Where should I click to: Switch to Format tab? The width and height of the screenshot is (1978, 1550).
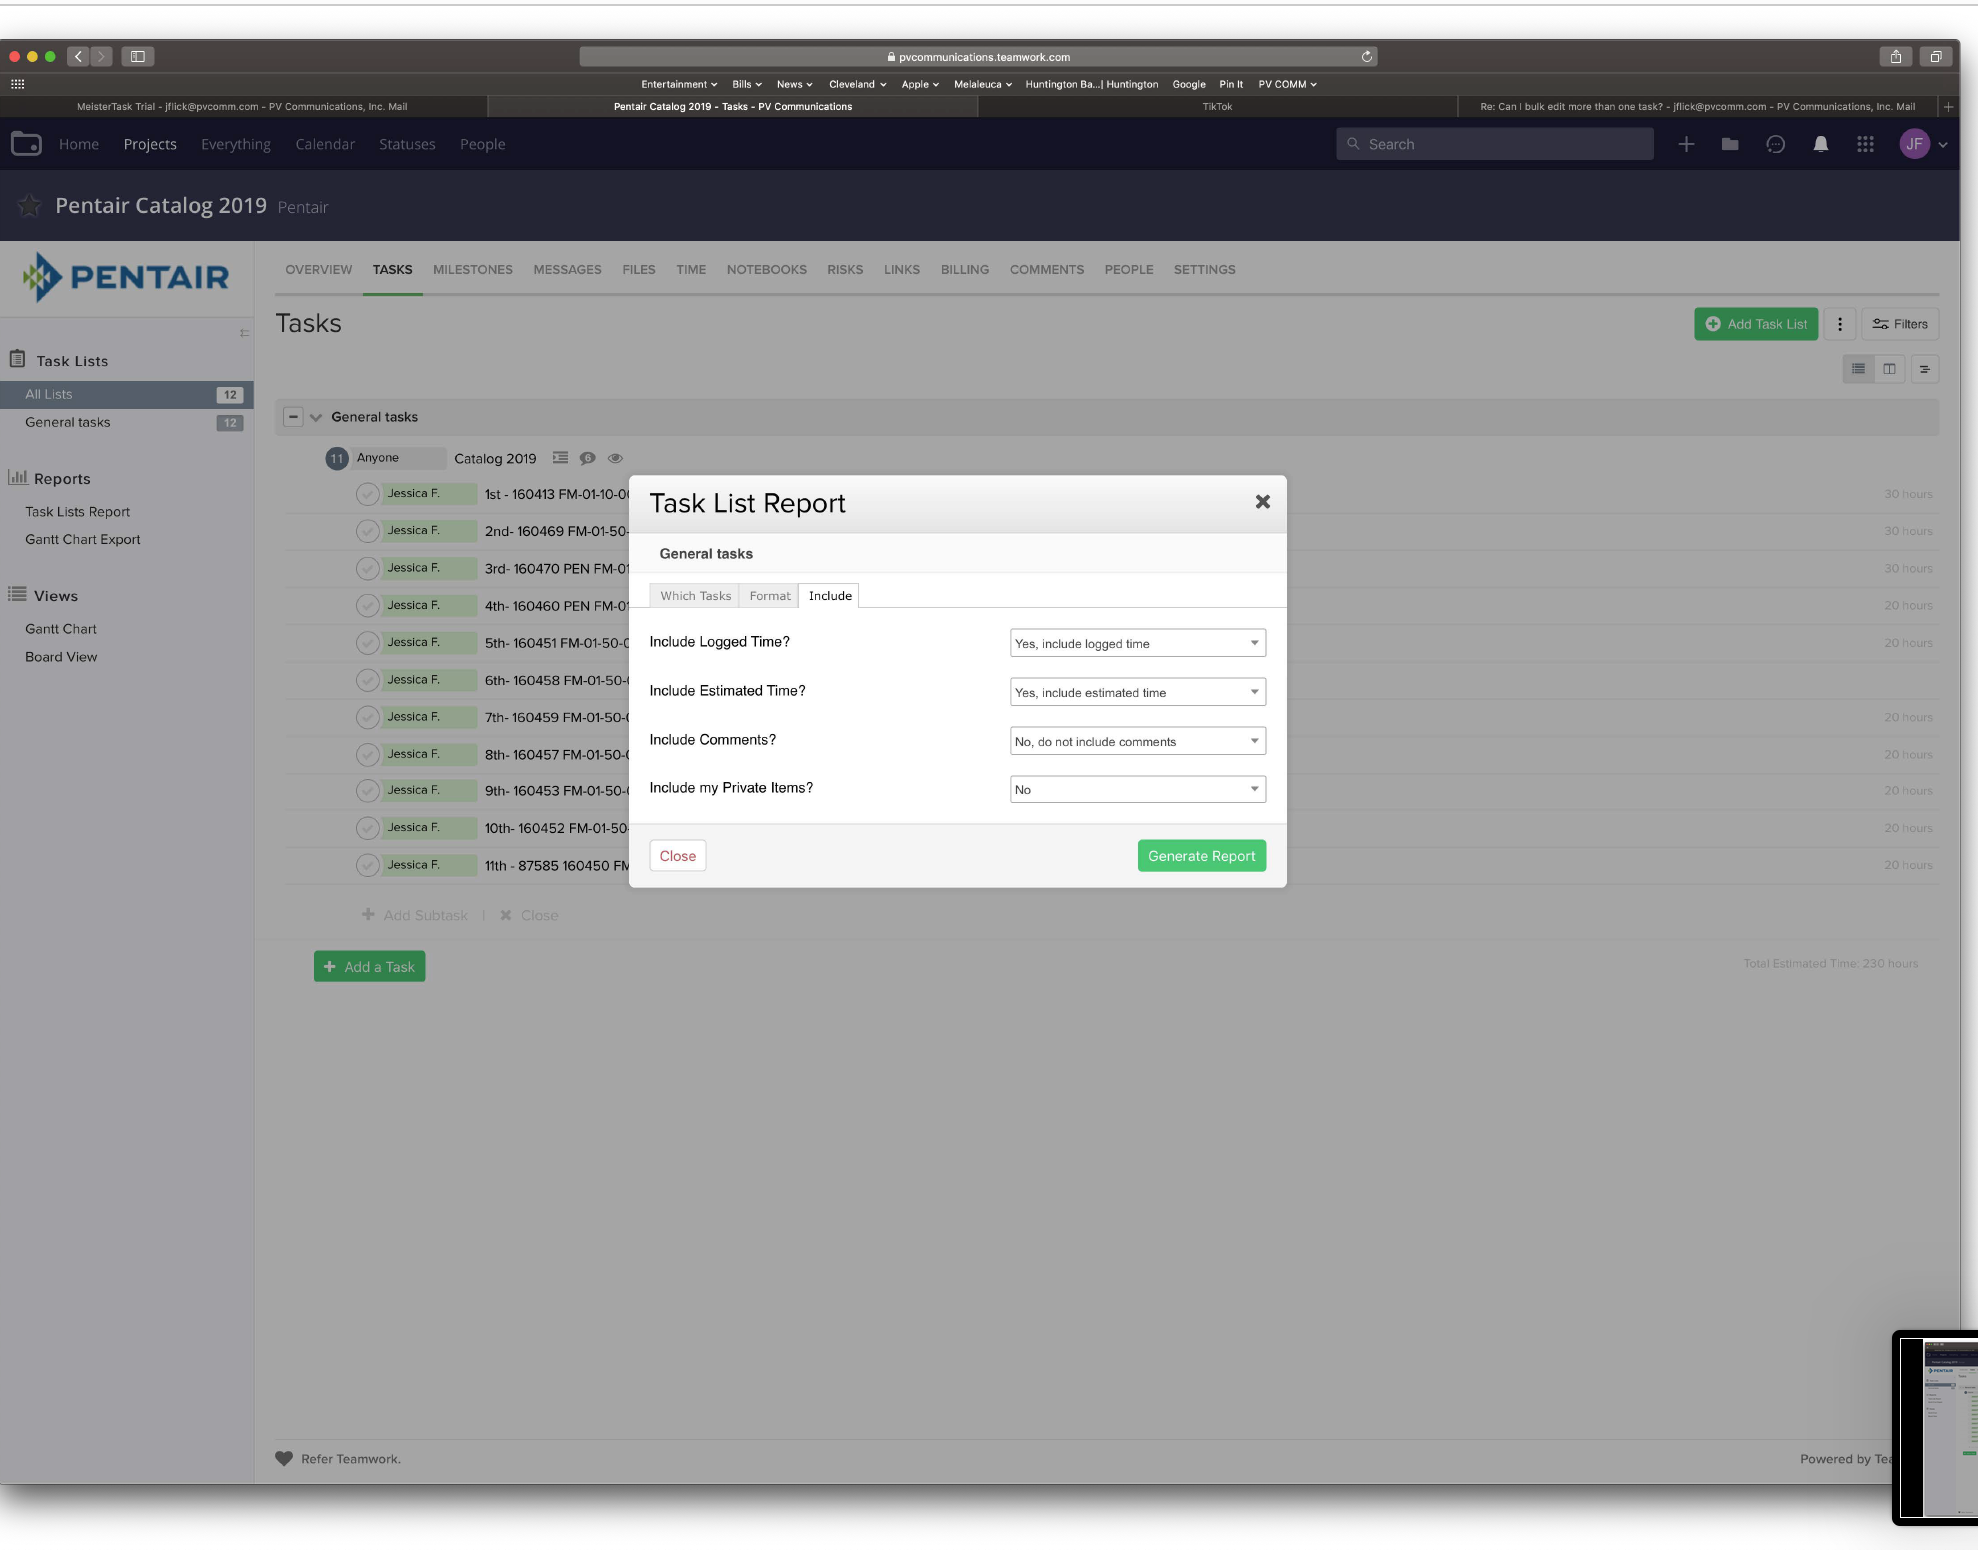[x=769, y=596]
